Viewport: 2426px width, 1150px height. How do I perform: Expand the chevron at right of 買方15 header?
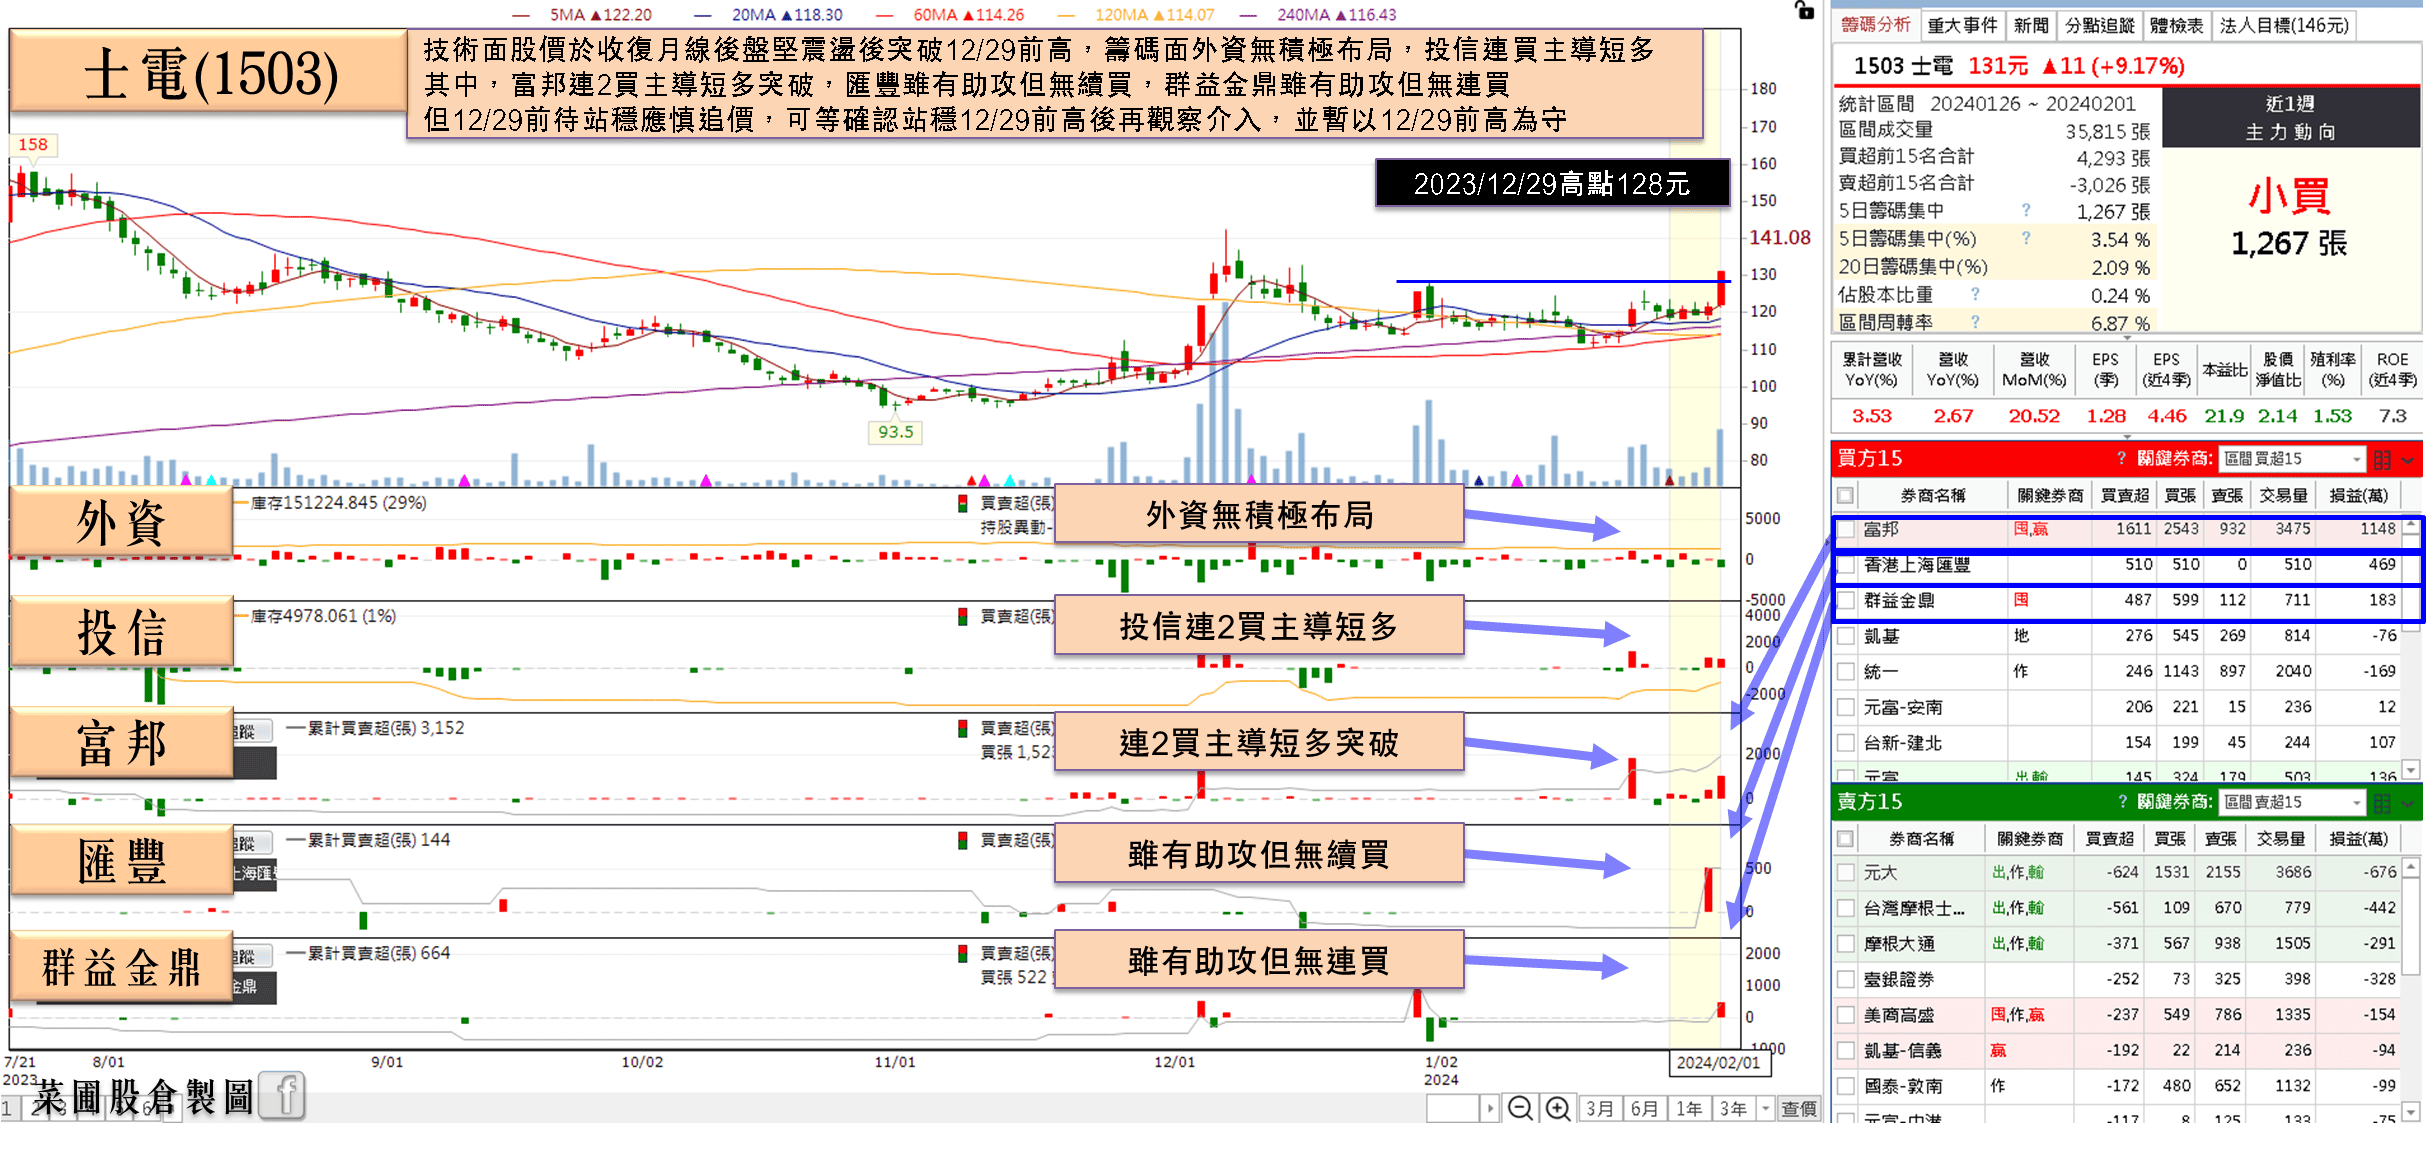pyautogui.click(x=2408, y=459)
